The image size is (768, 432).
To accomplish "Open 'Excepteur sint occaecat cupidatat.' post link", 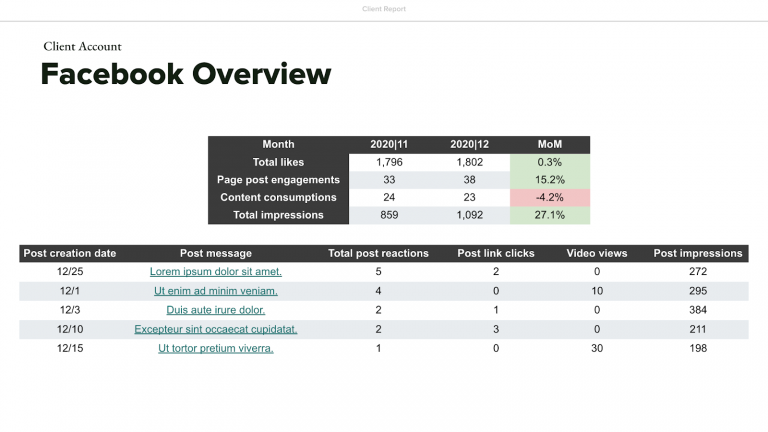I will (215, 329).
